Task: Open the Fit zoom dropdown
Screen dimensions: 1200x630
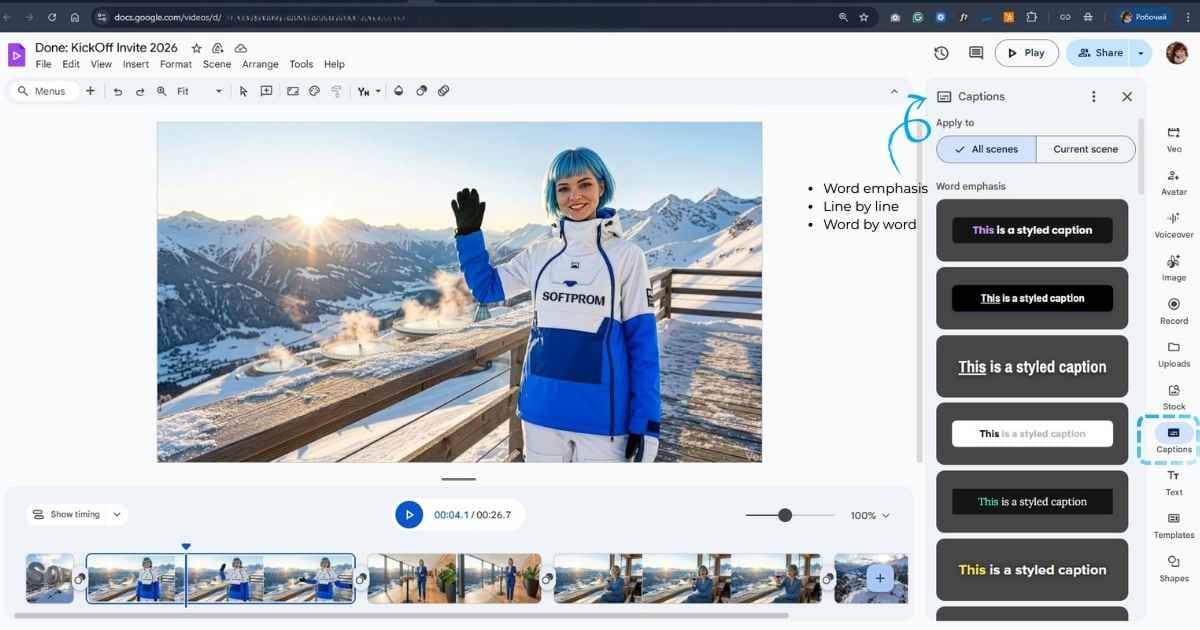Action: tap(196, 91)
